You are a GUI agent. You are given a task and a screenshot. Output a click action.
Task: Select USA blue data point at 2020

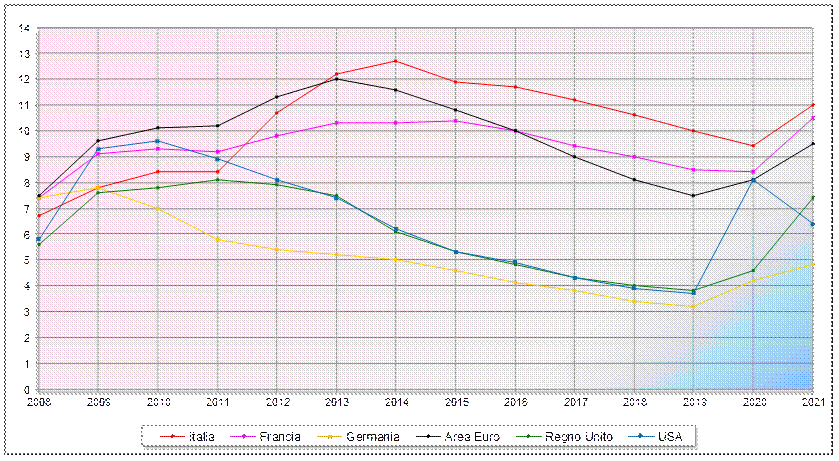(753, 180)
